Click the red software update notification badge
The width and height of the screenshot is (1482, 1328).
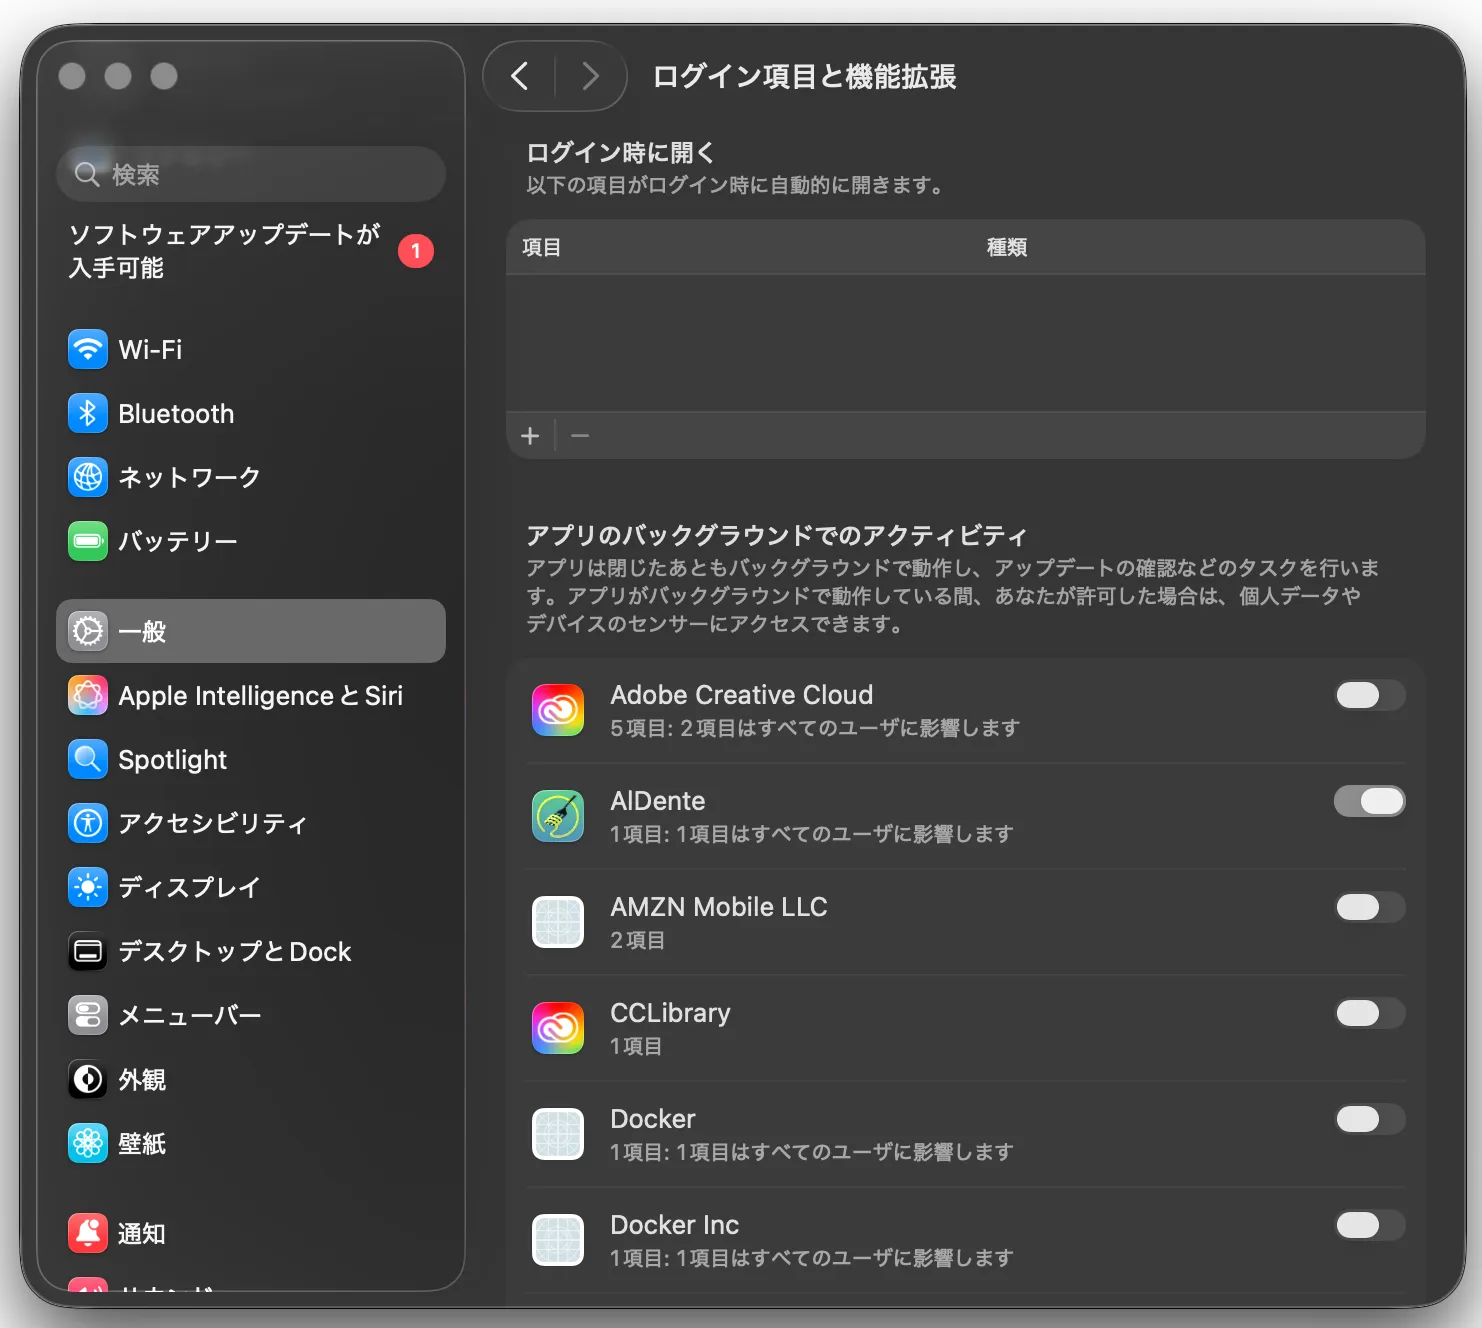[x=415, y=251]
